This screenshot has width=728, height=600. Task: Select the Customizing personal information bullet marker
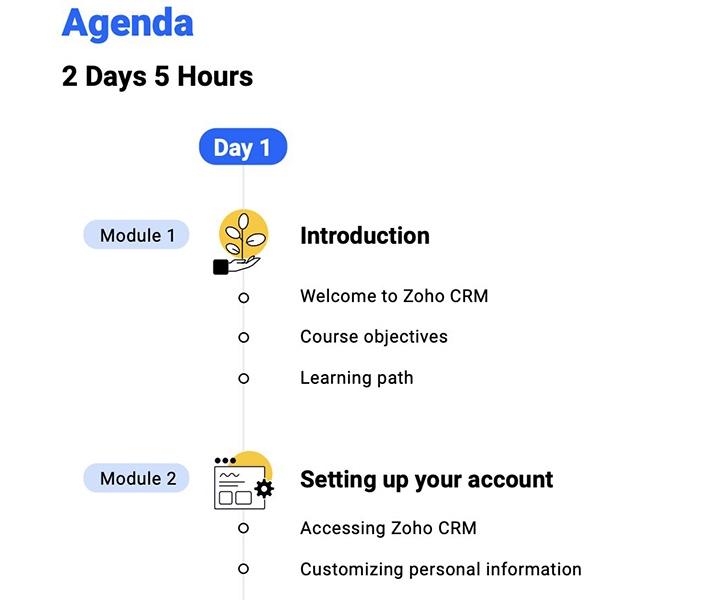tap(243, 568)
